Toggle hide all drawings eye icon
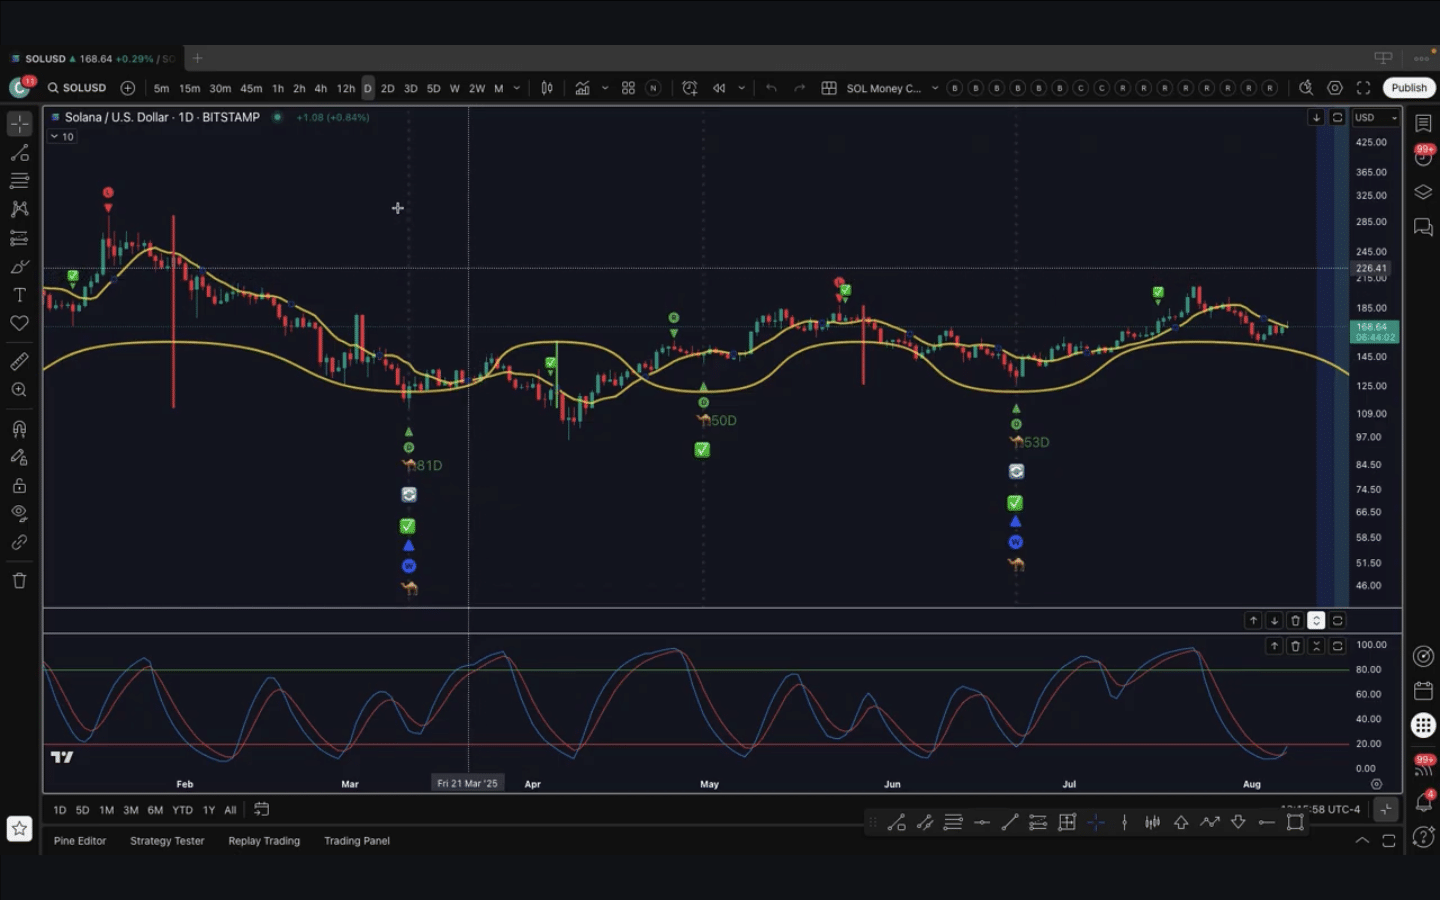This screenshot has height=900, width=1440. click(x=19, y=513)
